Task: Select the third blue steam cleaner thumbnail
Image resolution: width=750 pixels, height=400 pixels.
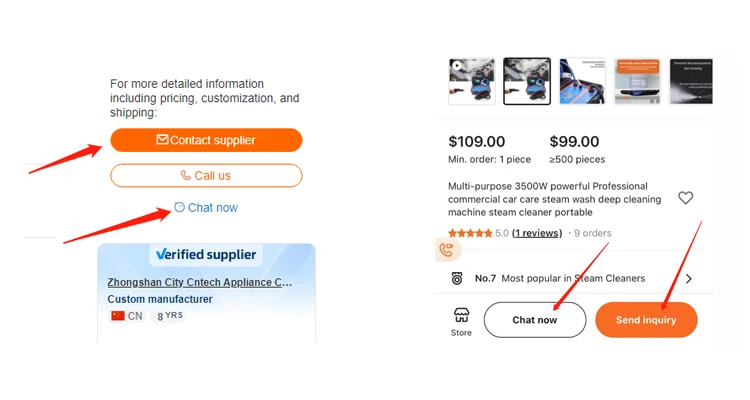Action: tap(582, 81)
